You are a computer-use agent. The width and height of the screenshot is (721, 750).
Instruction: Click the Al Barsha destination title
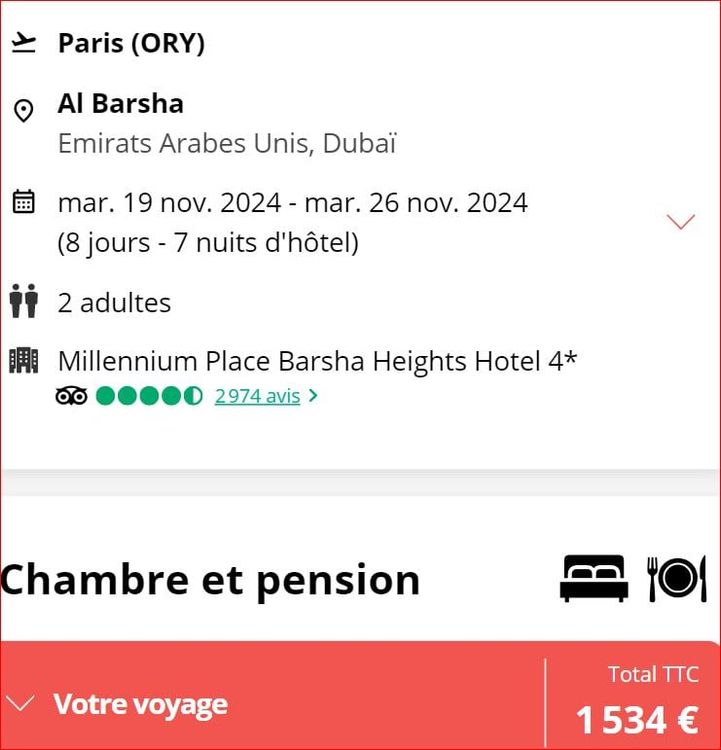click(121, 103)
